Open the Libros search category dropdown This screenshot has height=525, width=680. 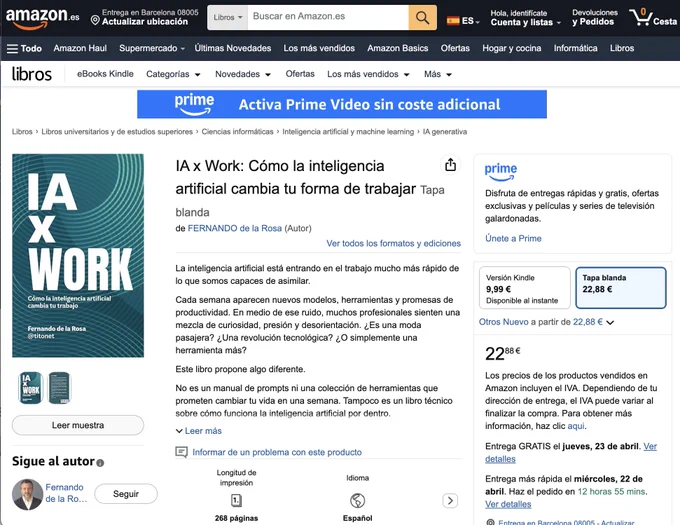228,17
